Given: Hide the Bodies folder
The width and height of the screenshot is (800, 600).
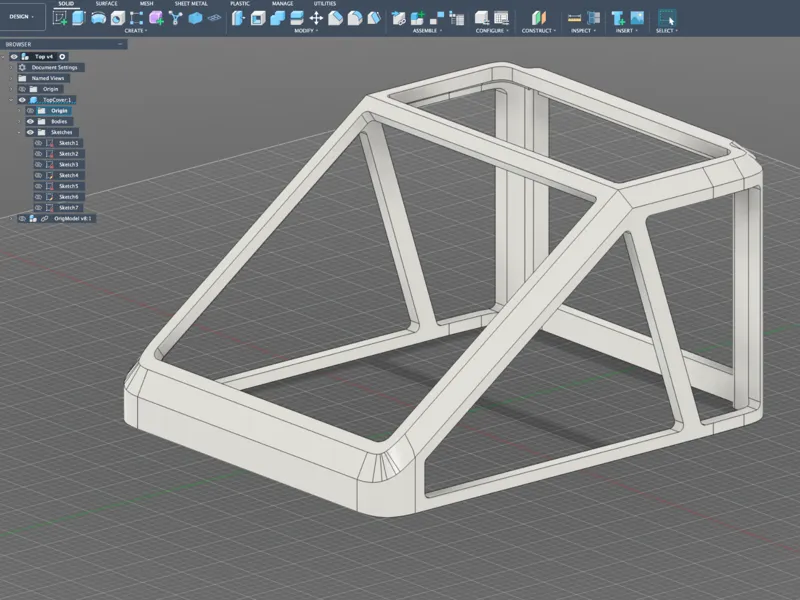Looking at the screenshot, I should click(x=30, y=121).
